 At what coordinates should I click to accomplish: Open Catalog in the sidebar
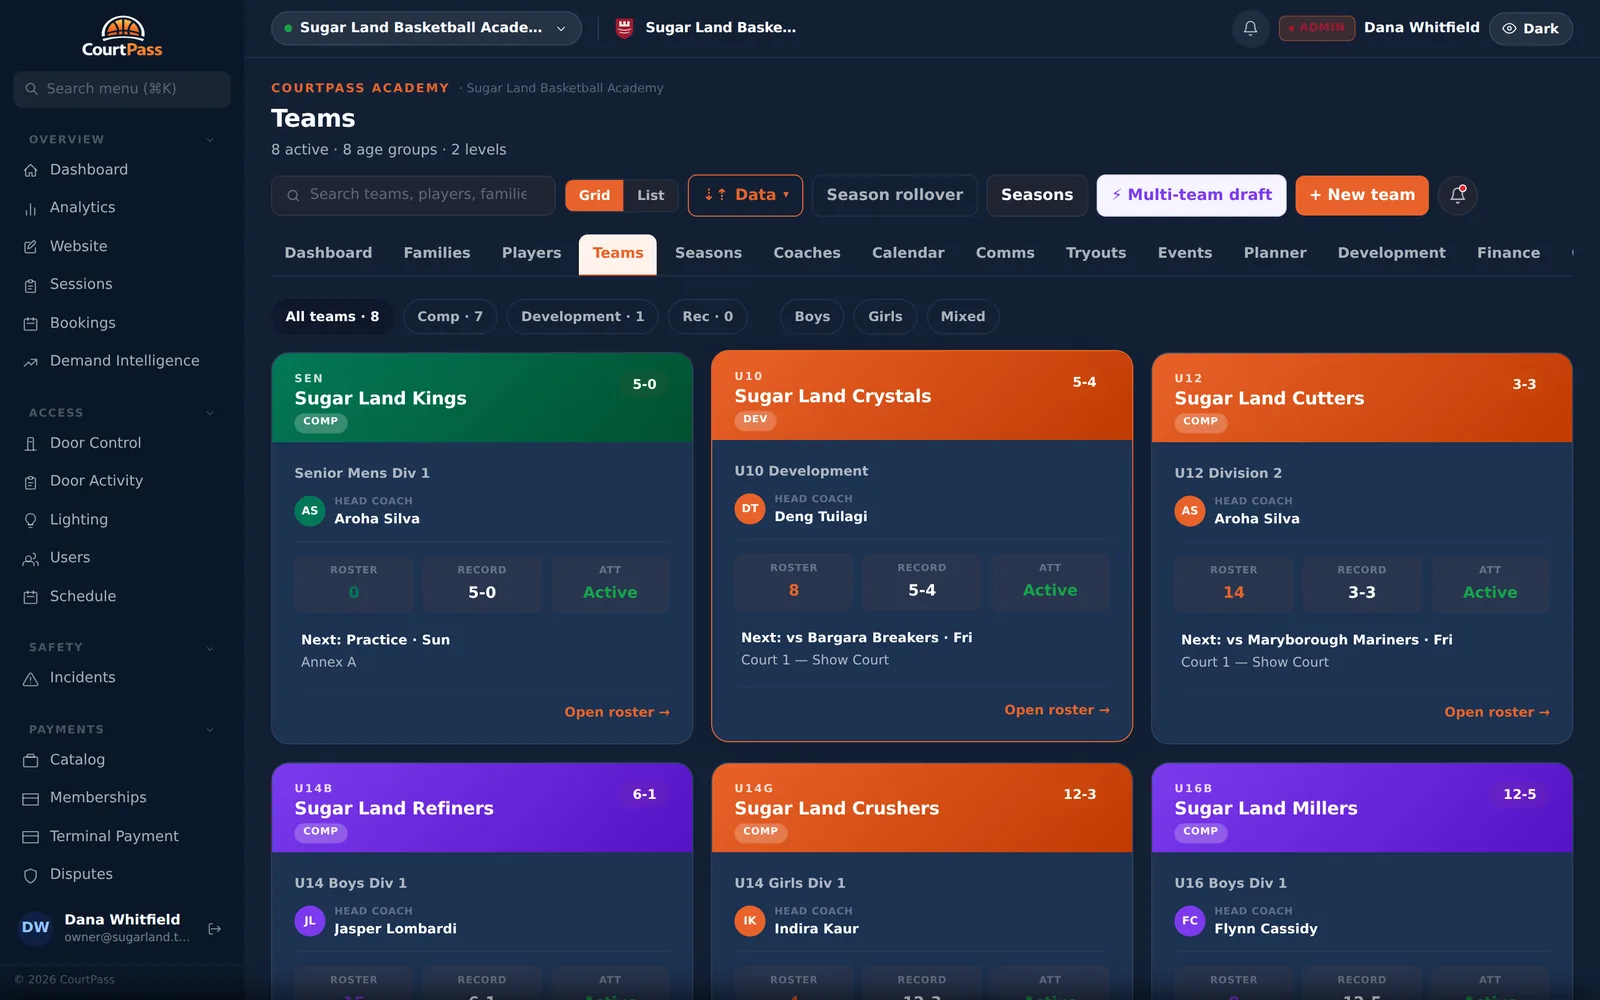point(77,760)
